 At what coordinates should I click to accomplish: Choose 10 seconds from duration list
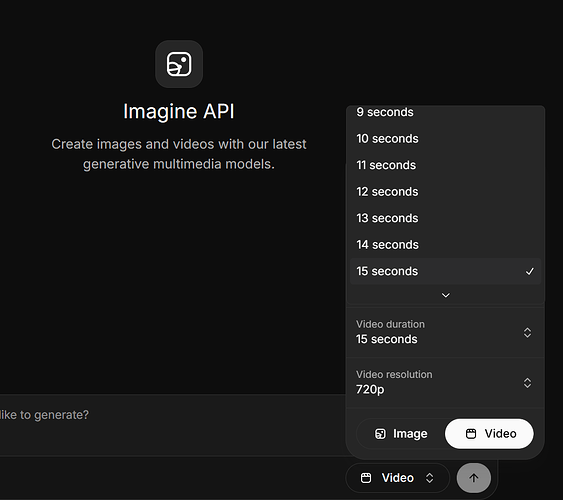point(445,139)
